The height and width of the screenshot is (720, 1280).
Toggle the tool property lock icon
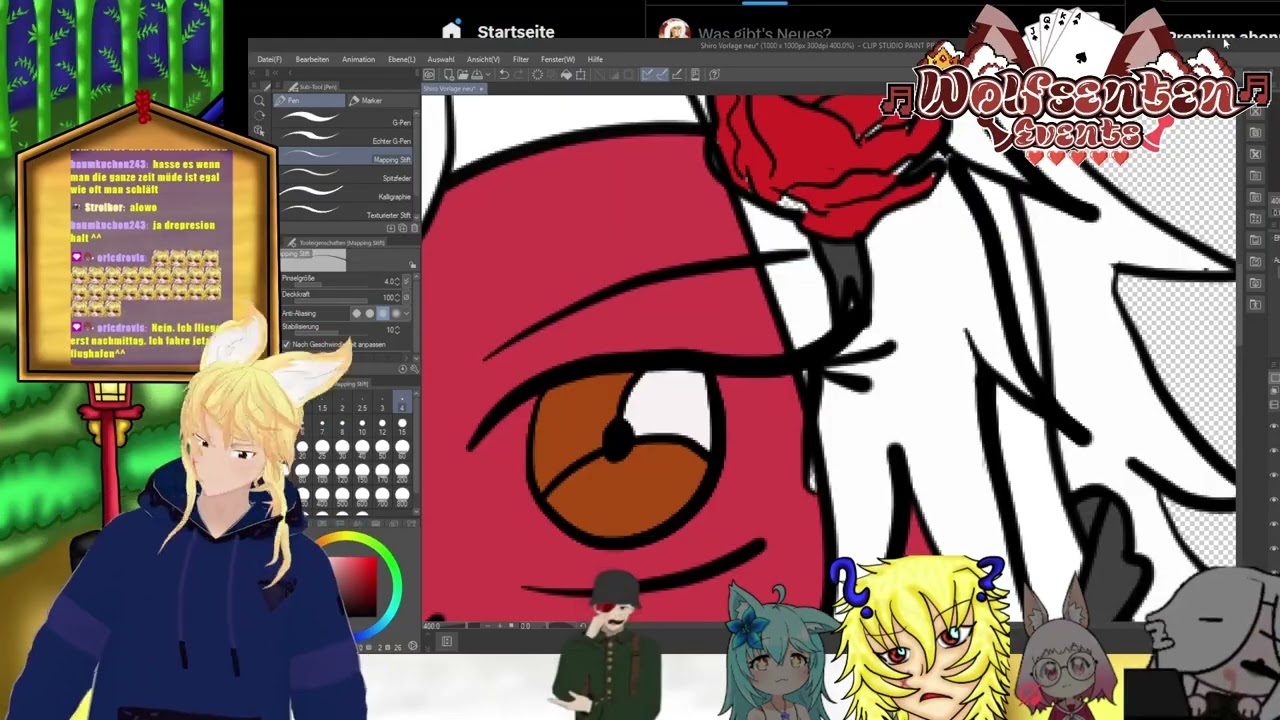pos(412,264)
